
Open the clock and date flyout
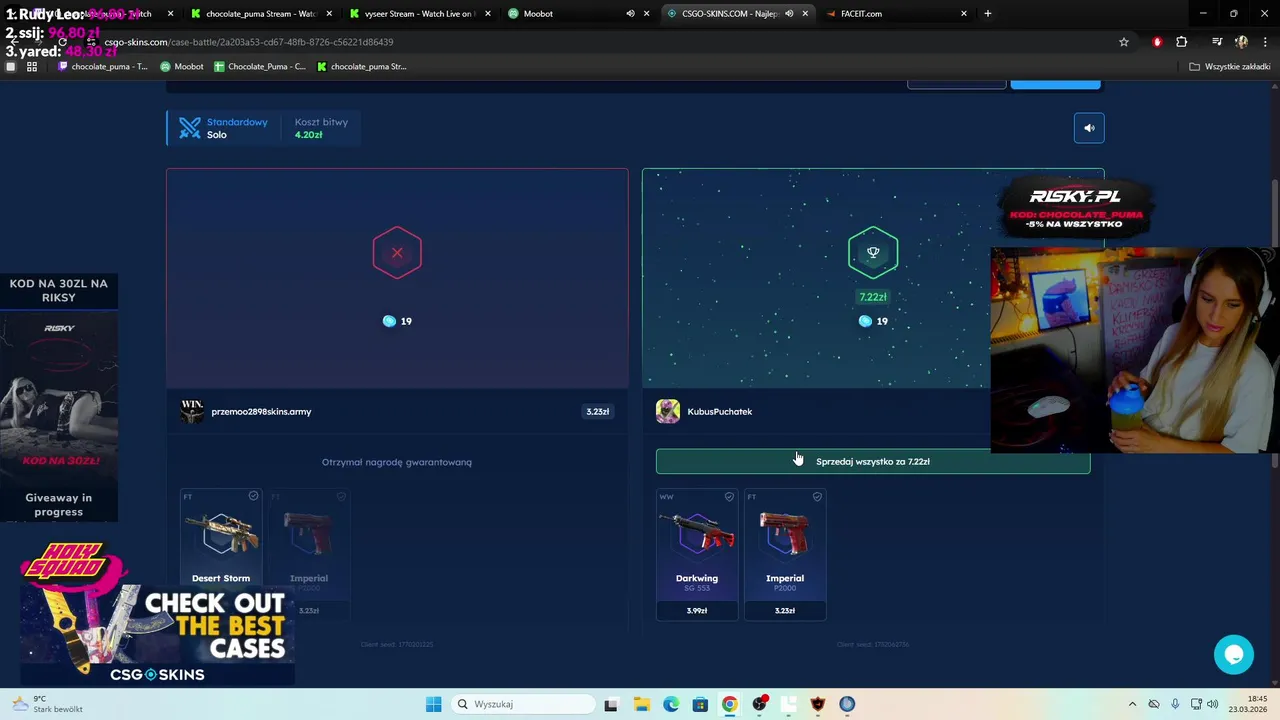point(1249,704)
